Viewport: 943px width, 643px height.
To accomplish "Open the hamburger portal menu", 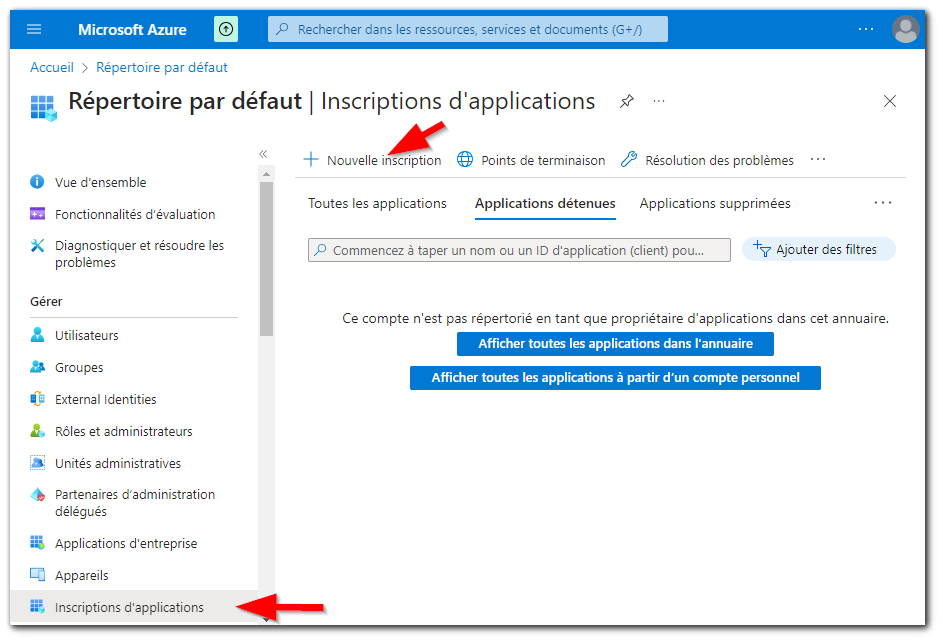I will tap(34, 29).
